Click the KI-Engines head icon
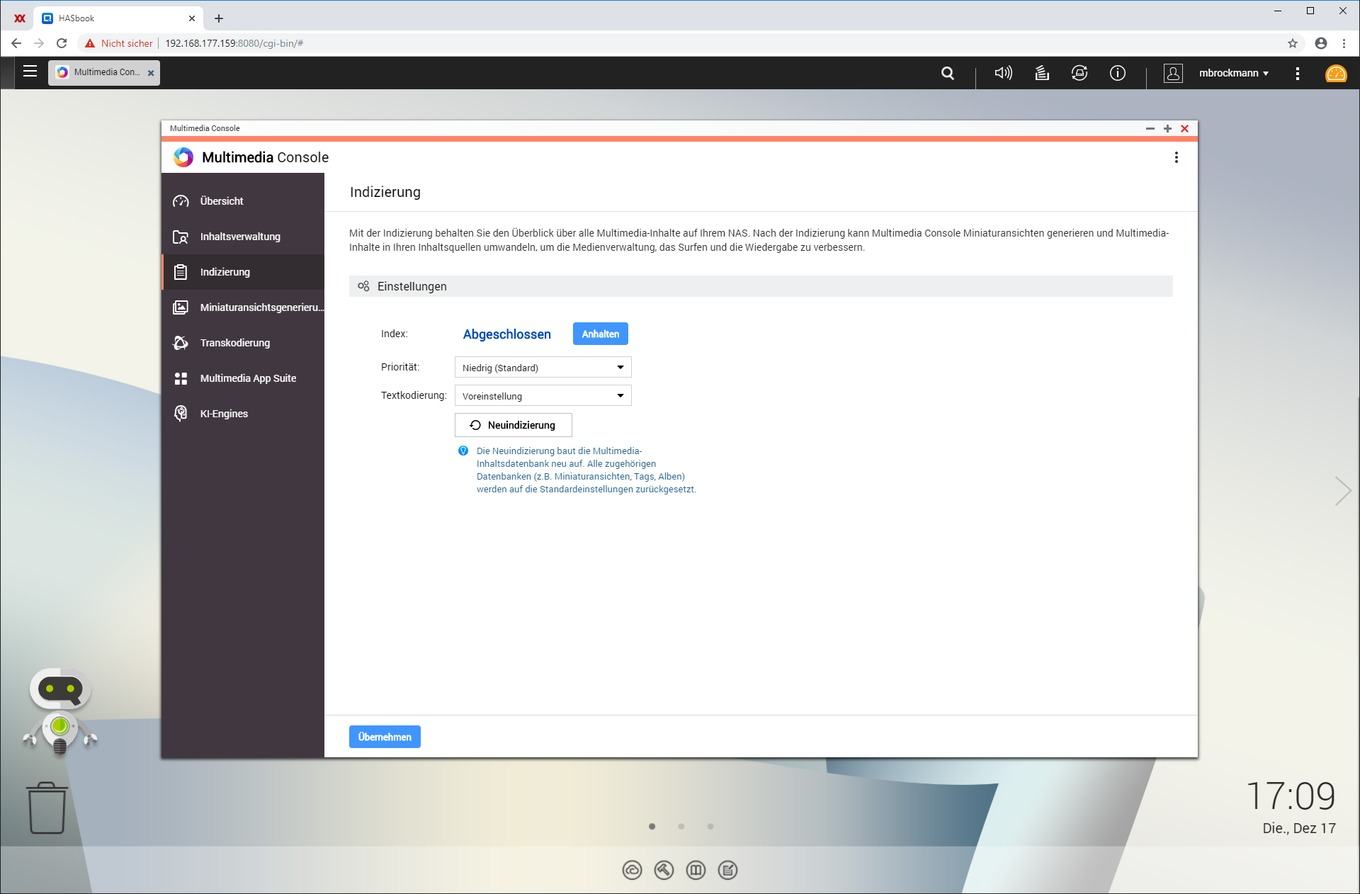This screenshot has height=894, width=1360. [x=181, y=414]
